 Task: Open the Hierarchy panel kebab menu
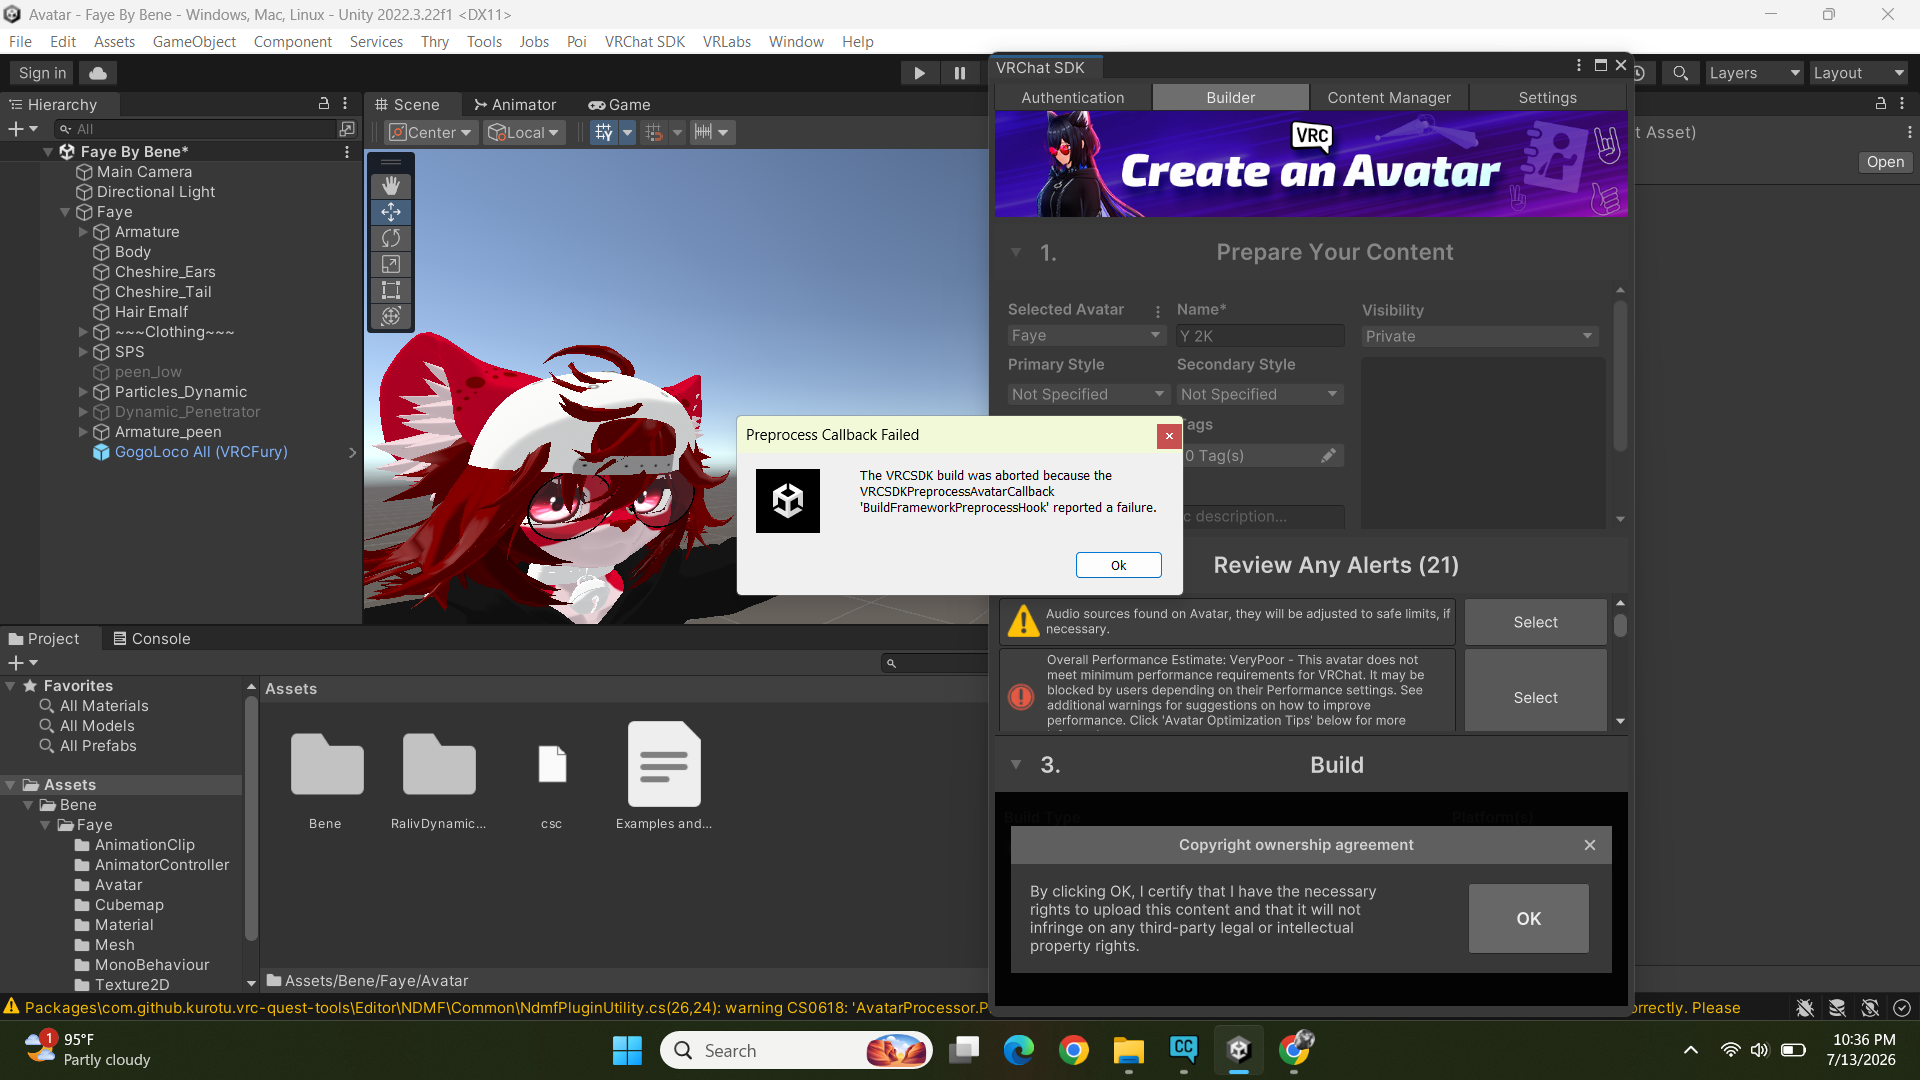click(x=345, y=103)
